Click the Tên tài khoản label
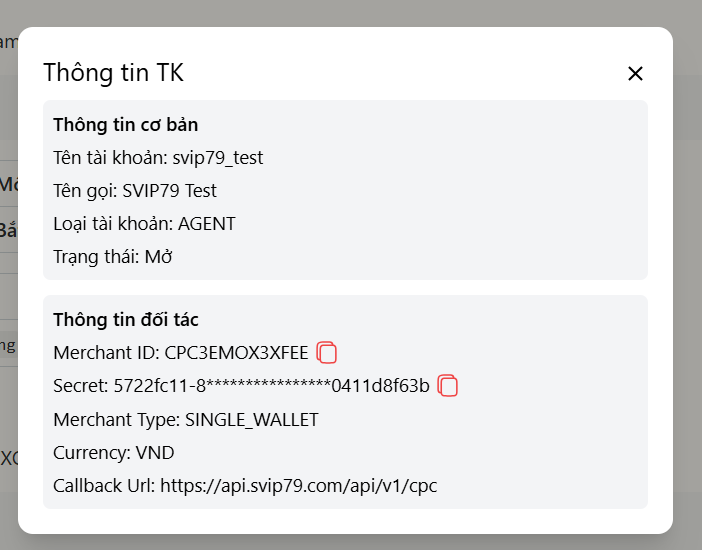Screen dimensions: 702x550 point(111,158)
